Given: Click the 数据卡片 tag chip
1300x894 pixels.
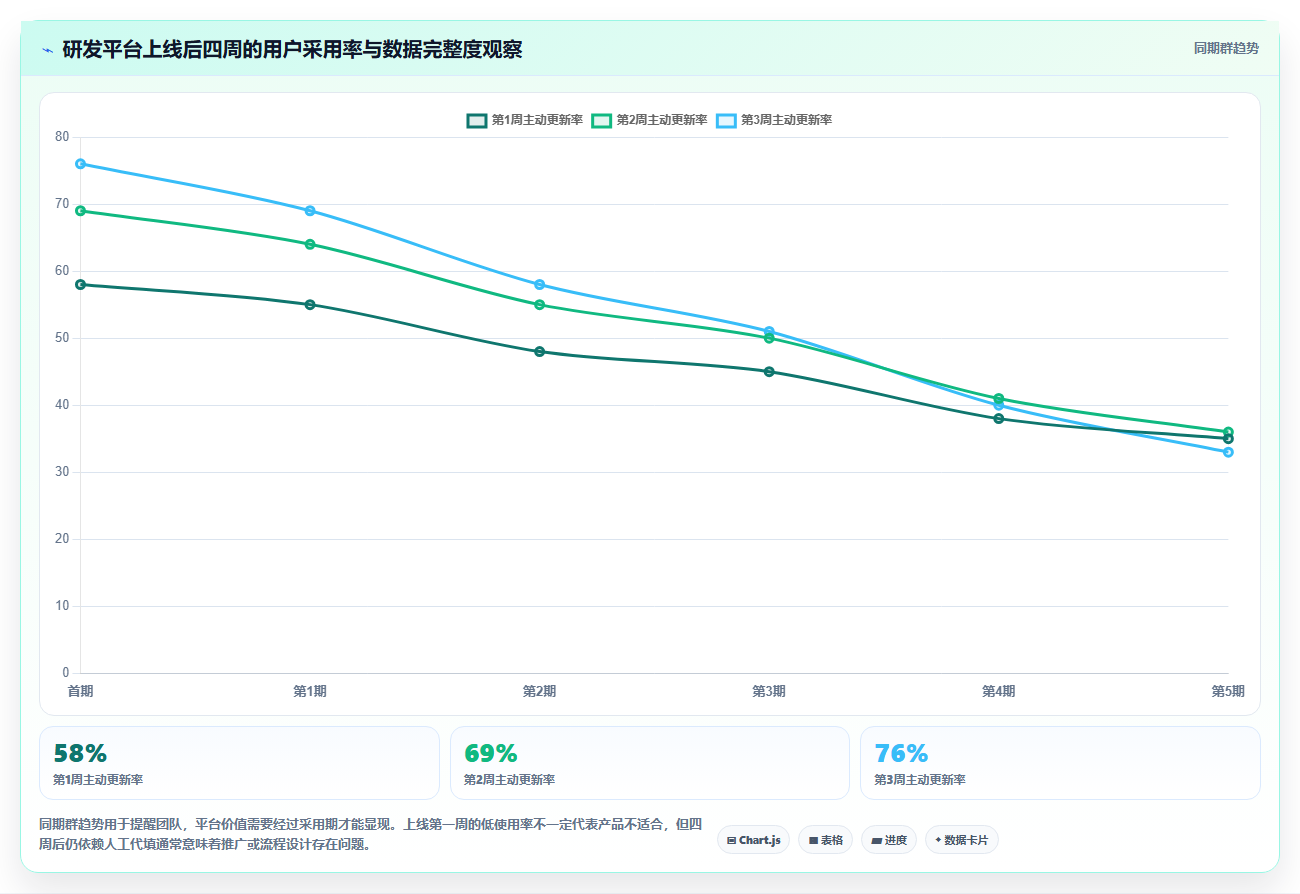Looking at the screenshot, I should coord(961,840).
